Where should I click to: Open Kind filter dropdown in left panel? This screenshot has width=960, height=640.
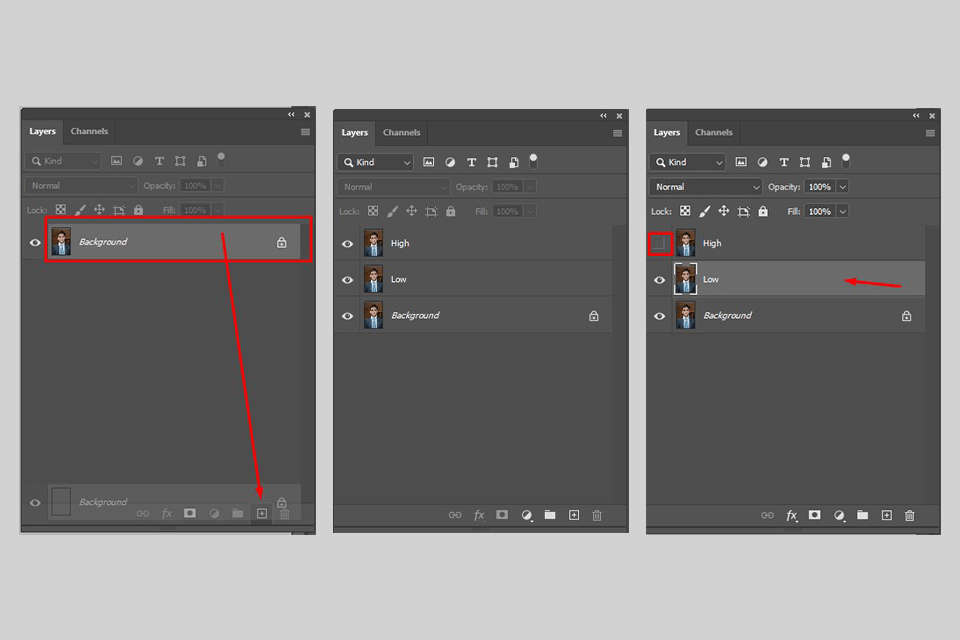coord(63,161)
